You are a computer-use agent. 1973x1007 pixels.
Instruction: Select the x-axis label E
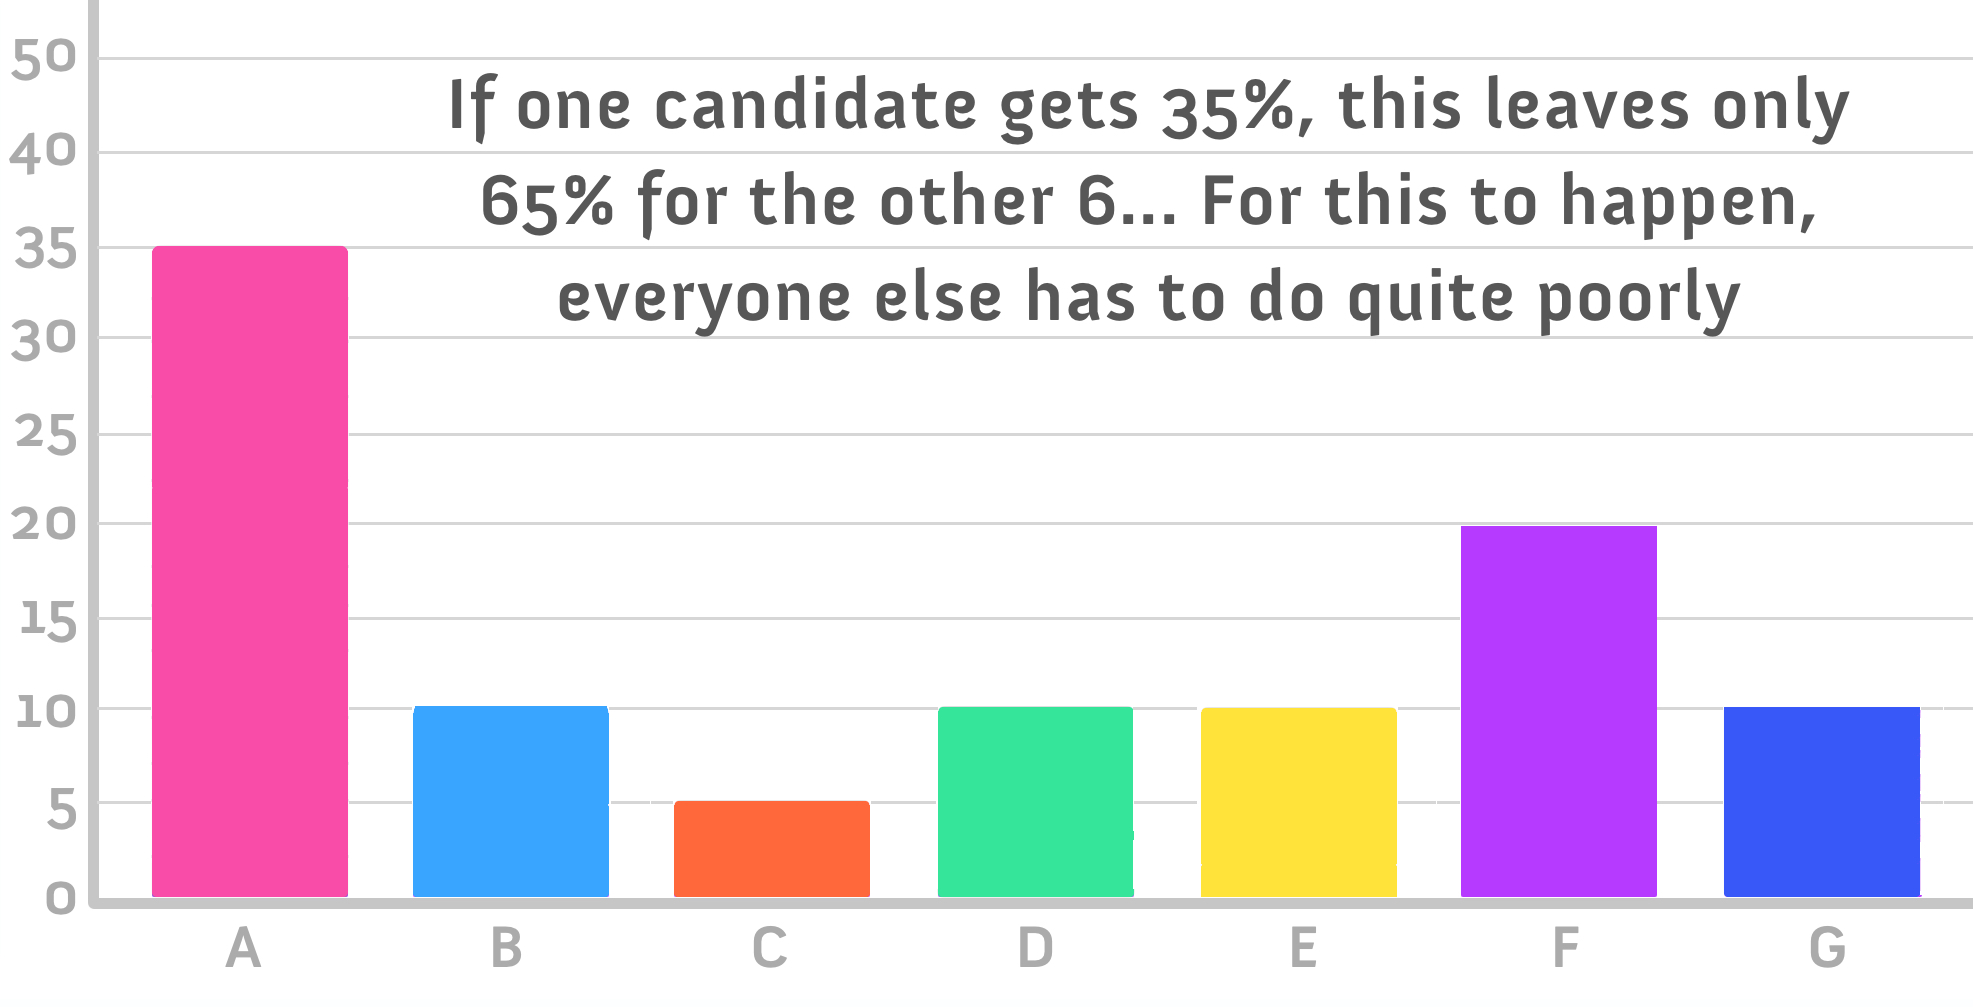[1303, 948]
